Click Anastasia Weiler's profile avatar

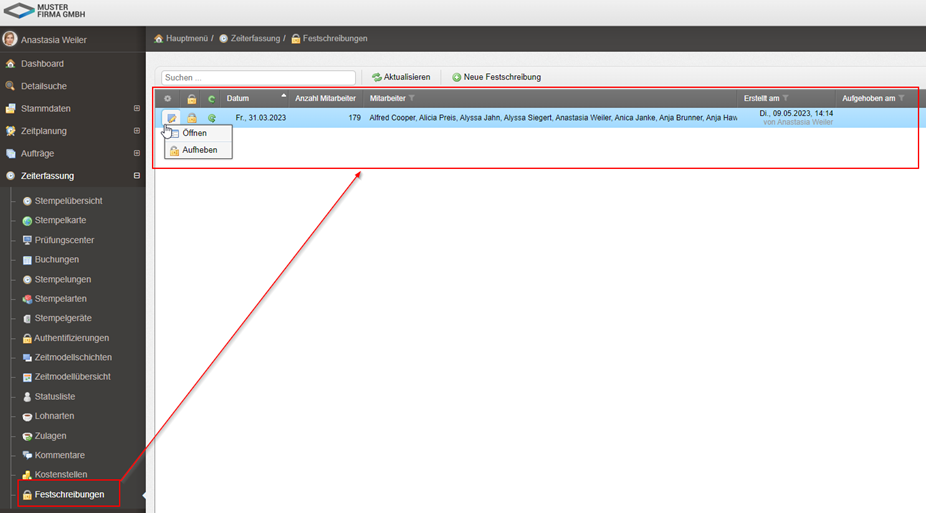pyautogui.click(x=10, y=39)
